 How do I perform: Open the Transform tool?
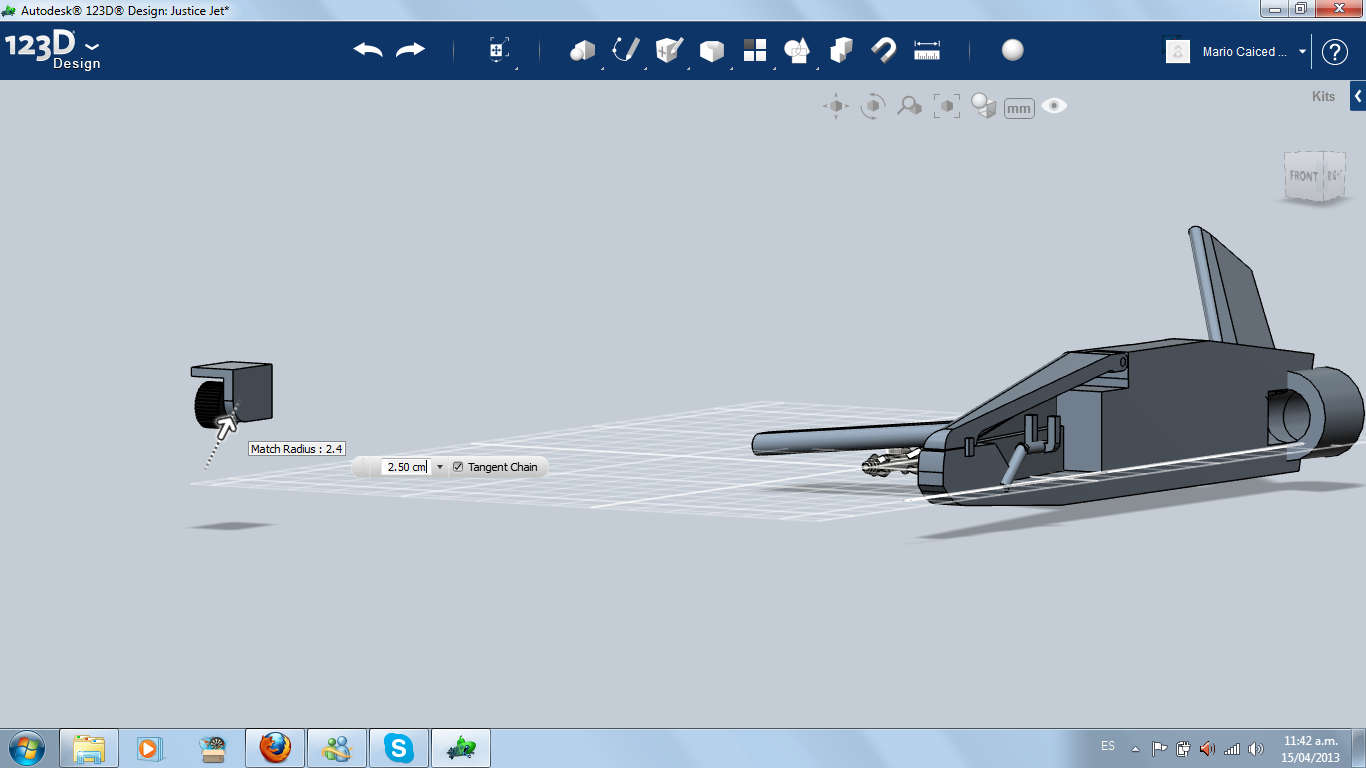[499, 50]
